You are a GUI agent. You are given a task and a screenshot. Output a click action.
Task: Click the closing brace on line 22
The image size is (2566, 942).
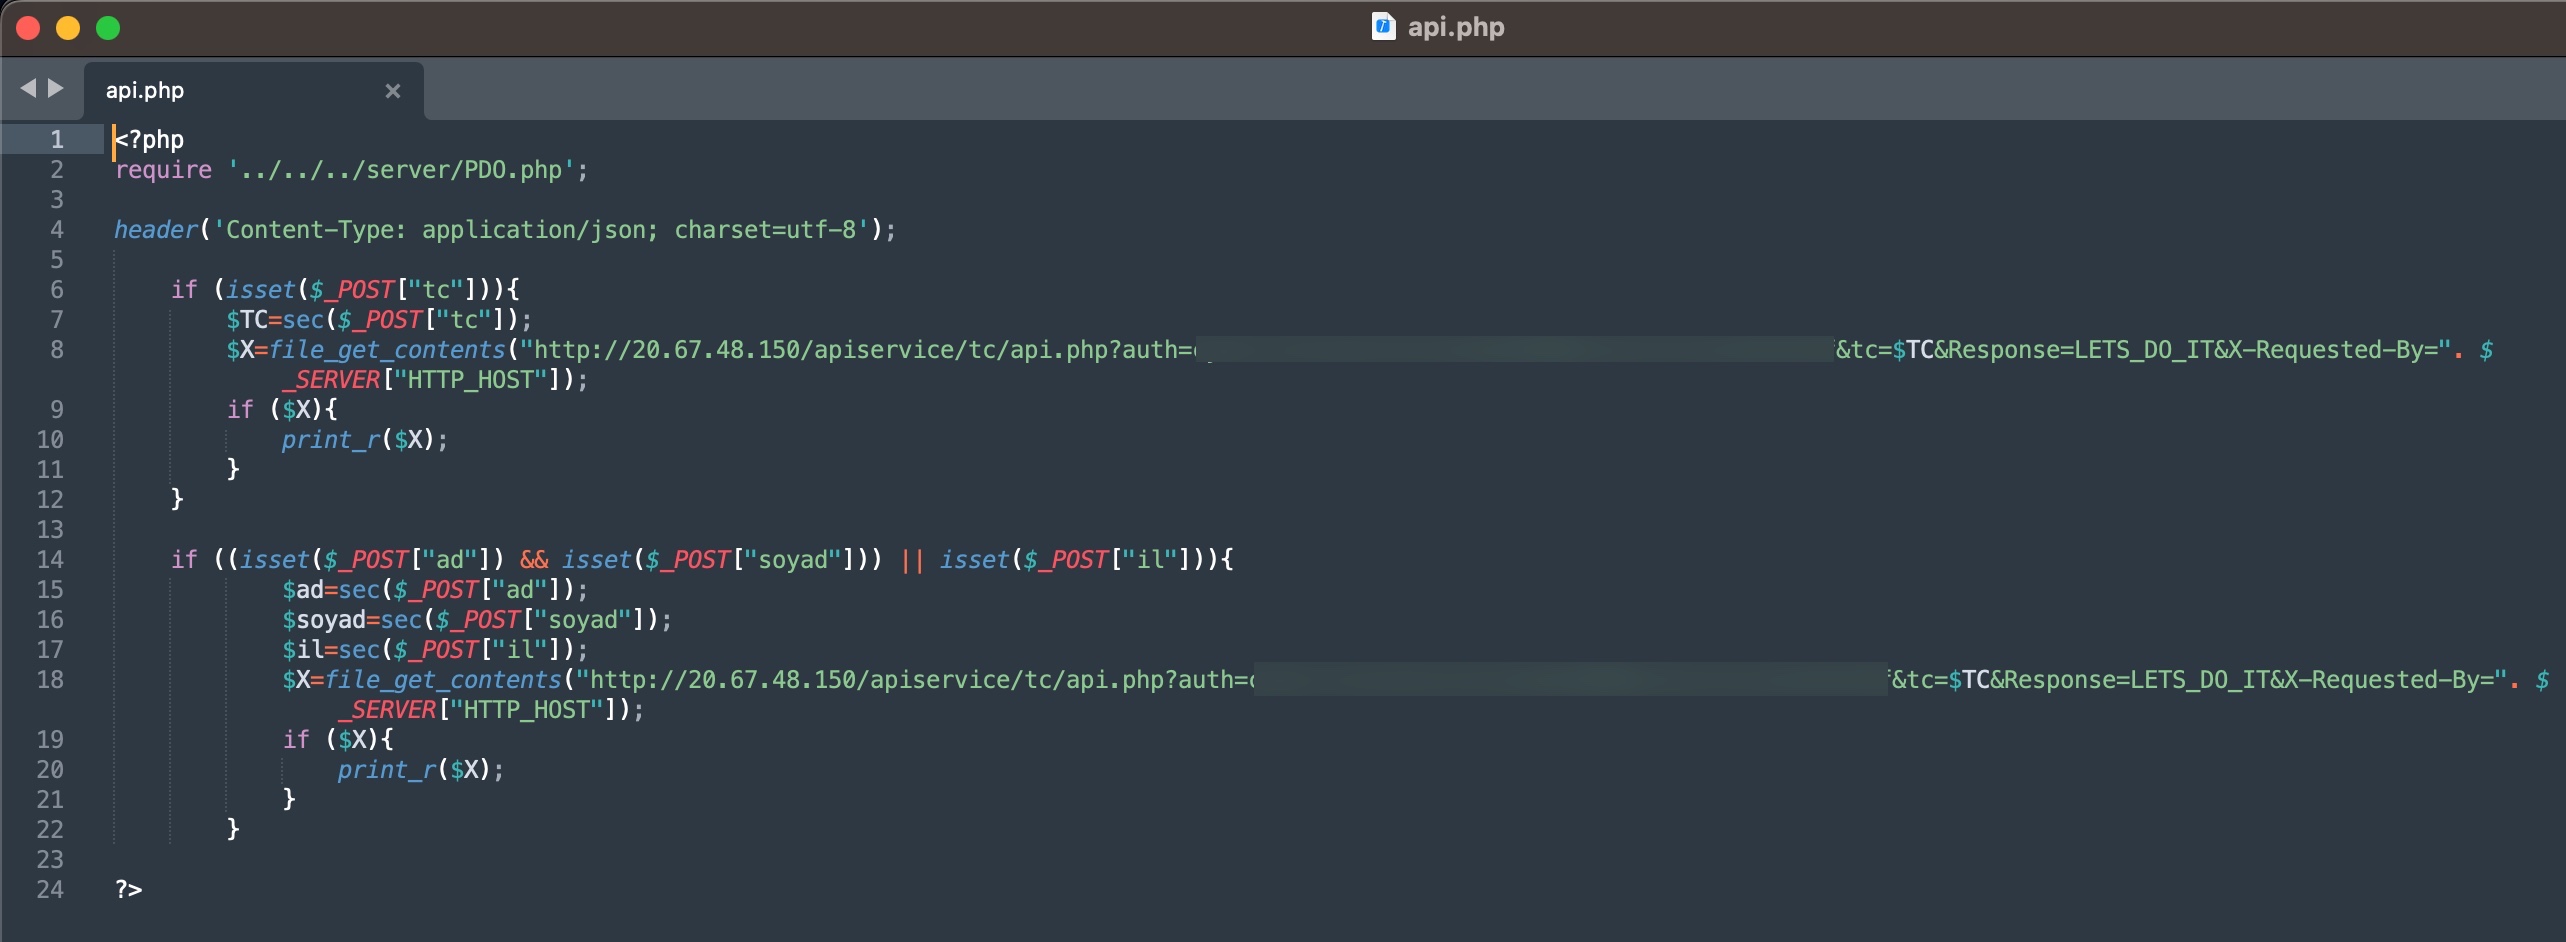[233, 829]
